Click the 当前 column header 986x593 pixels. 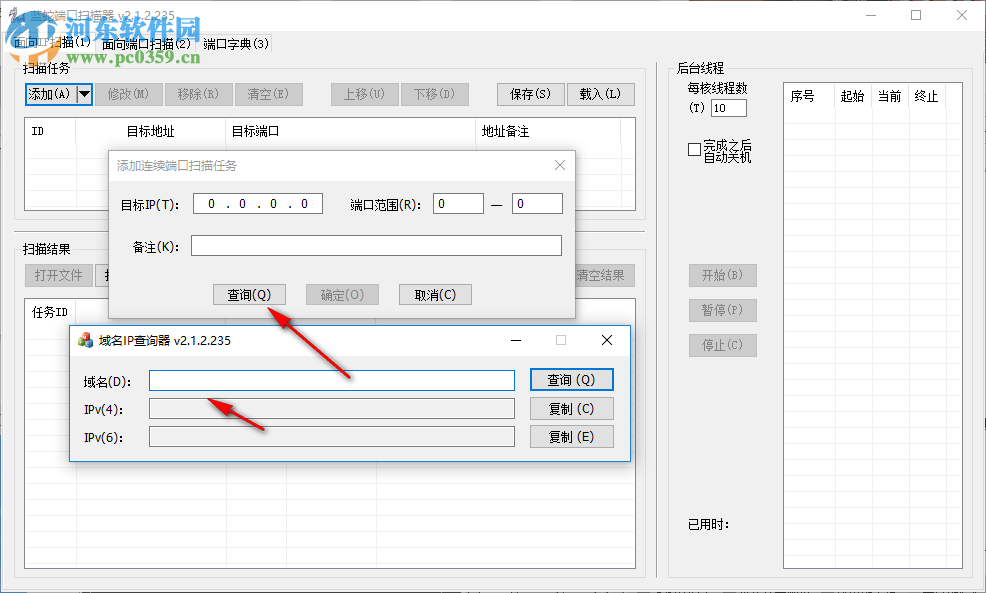click(x=890, y=96)
